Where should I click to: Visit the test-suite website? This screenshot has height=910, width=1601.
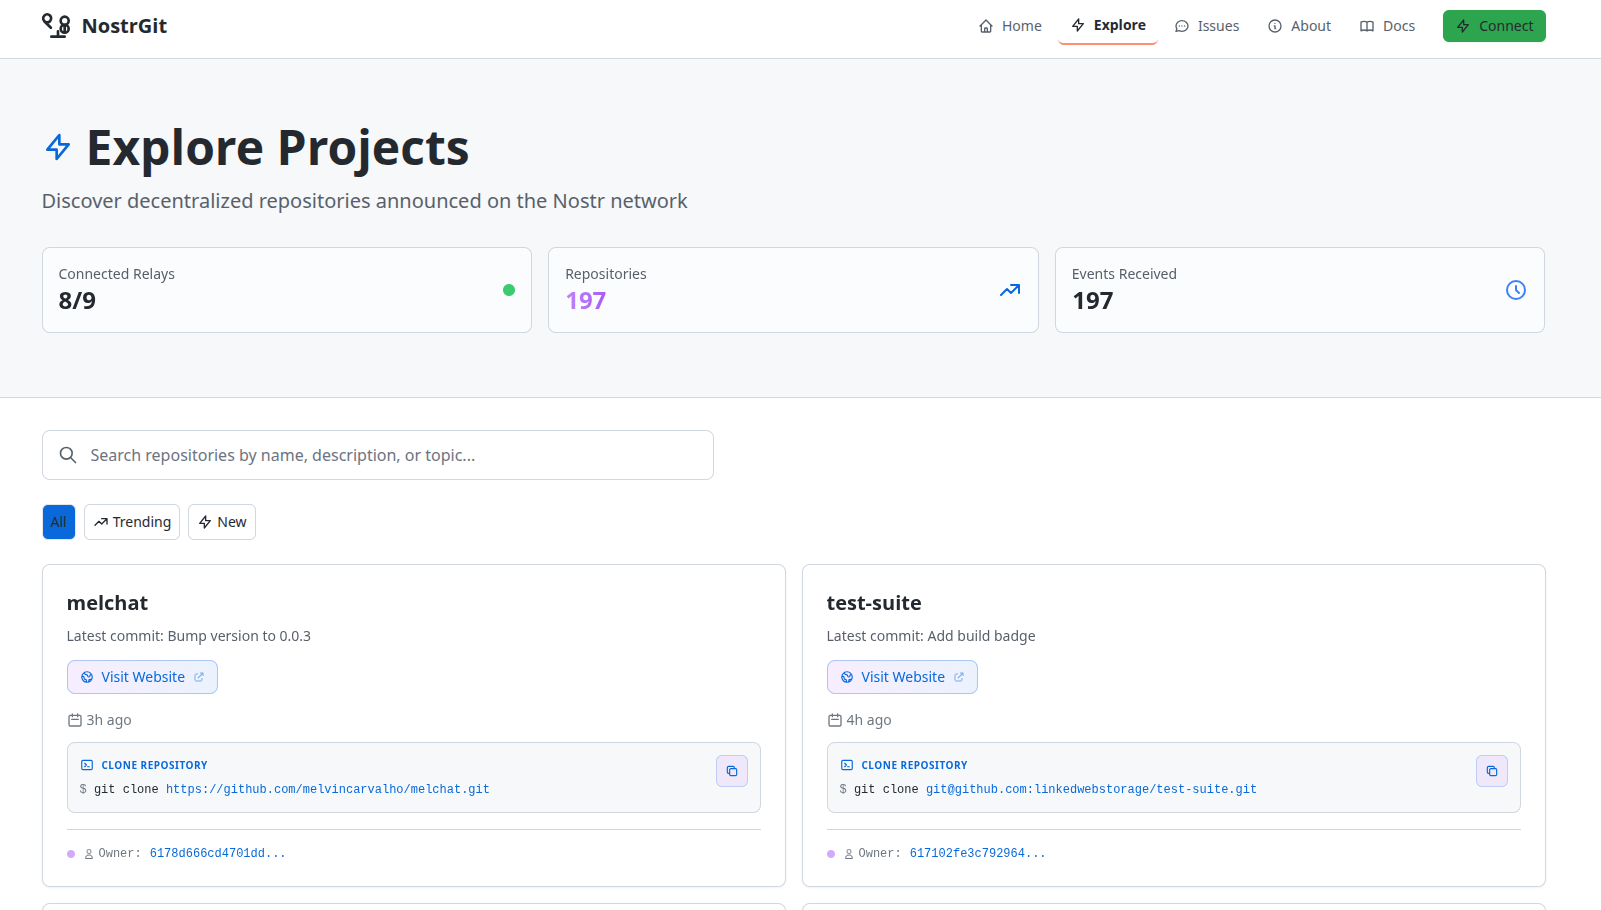point(902,677)
